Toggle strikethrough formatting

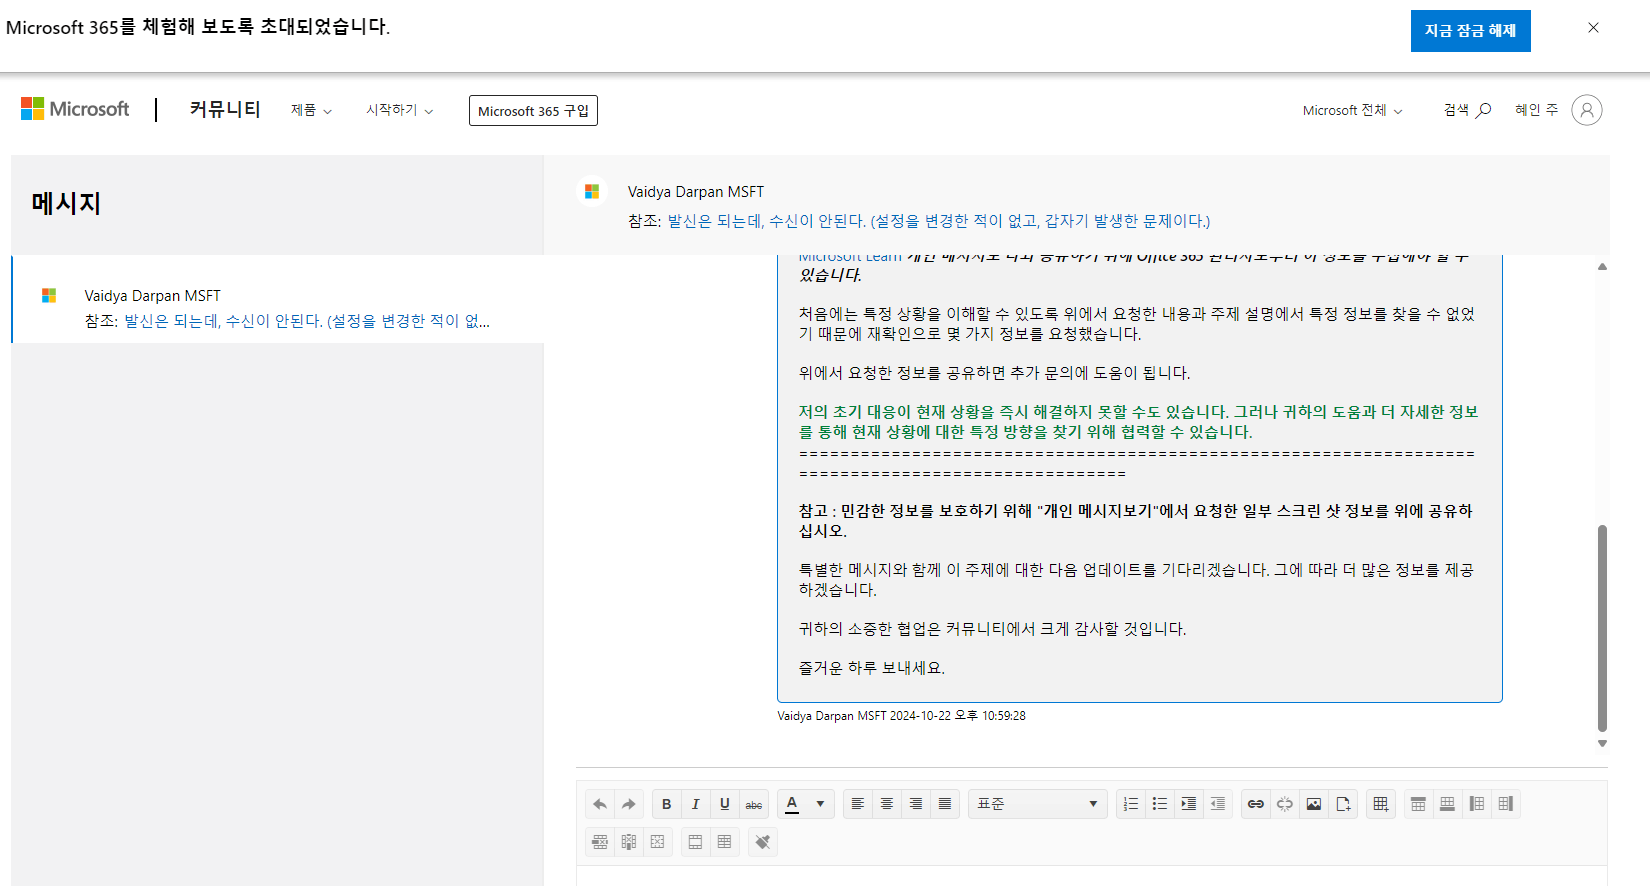pos(754,804)
